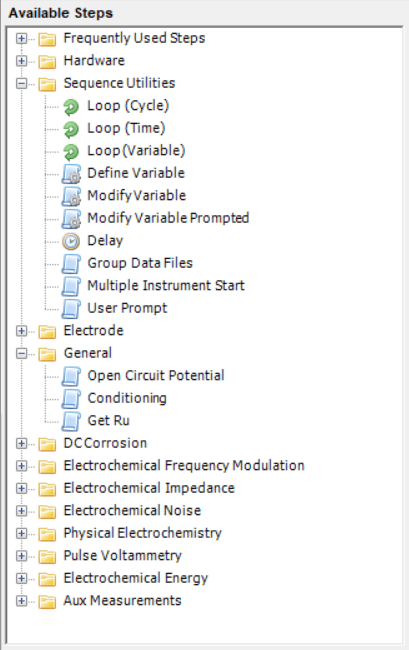Collapse the Sequence Utilities node

click(21, 83)
